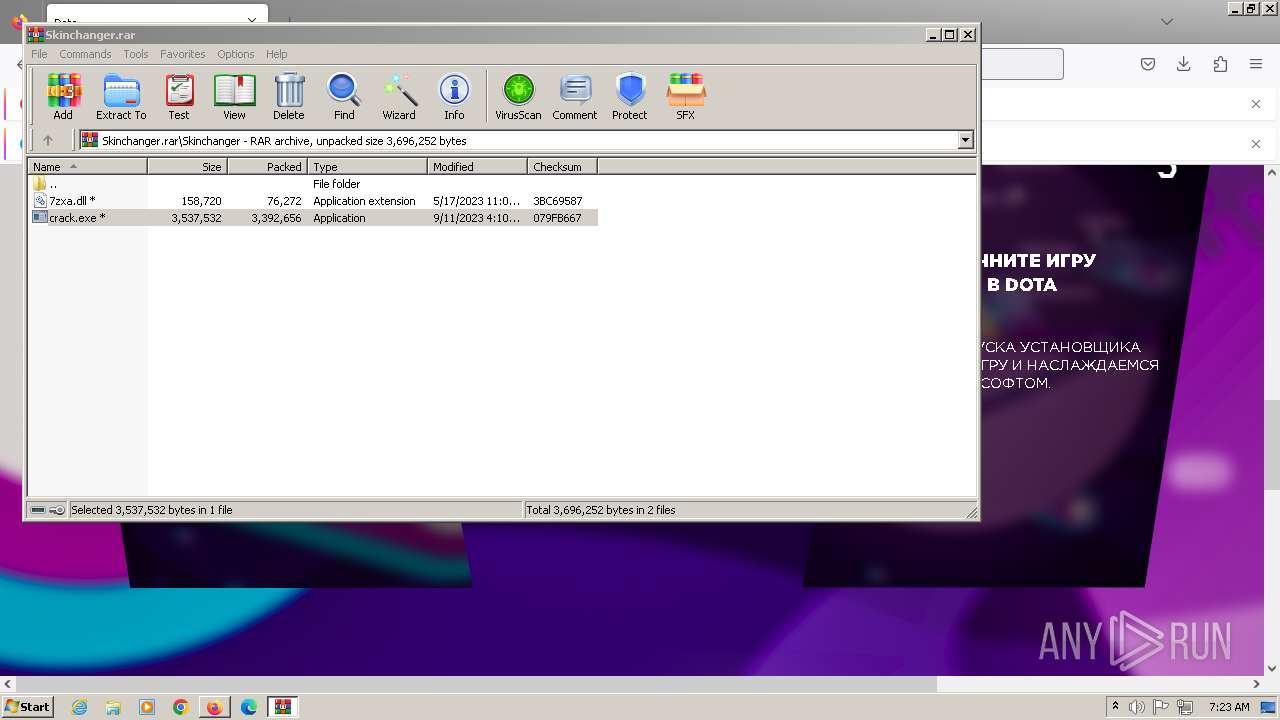Viewport: 1280px width, 720px height.
Task: Sort by Modified column header
Action: click(478, 167)
